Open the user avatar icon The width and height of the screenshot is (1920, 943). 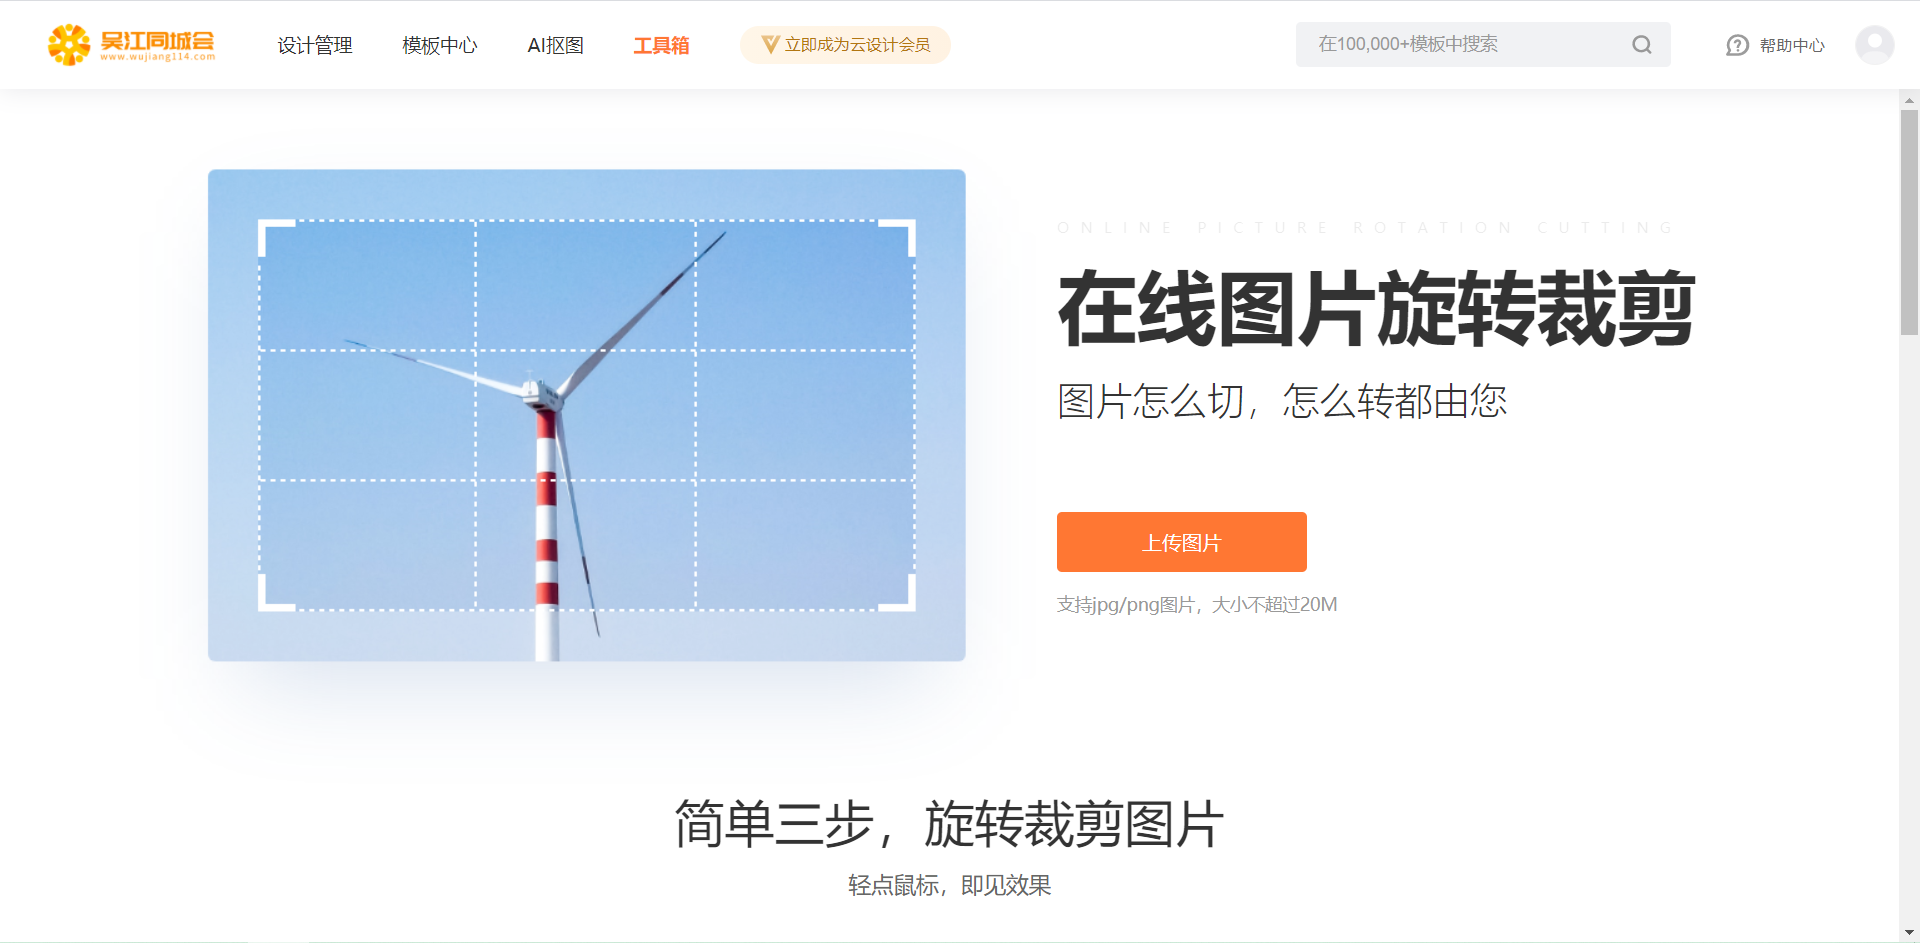(1874, 45)
